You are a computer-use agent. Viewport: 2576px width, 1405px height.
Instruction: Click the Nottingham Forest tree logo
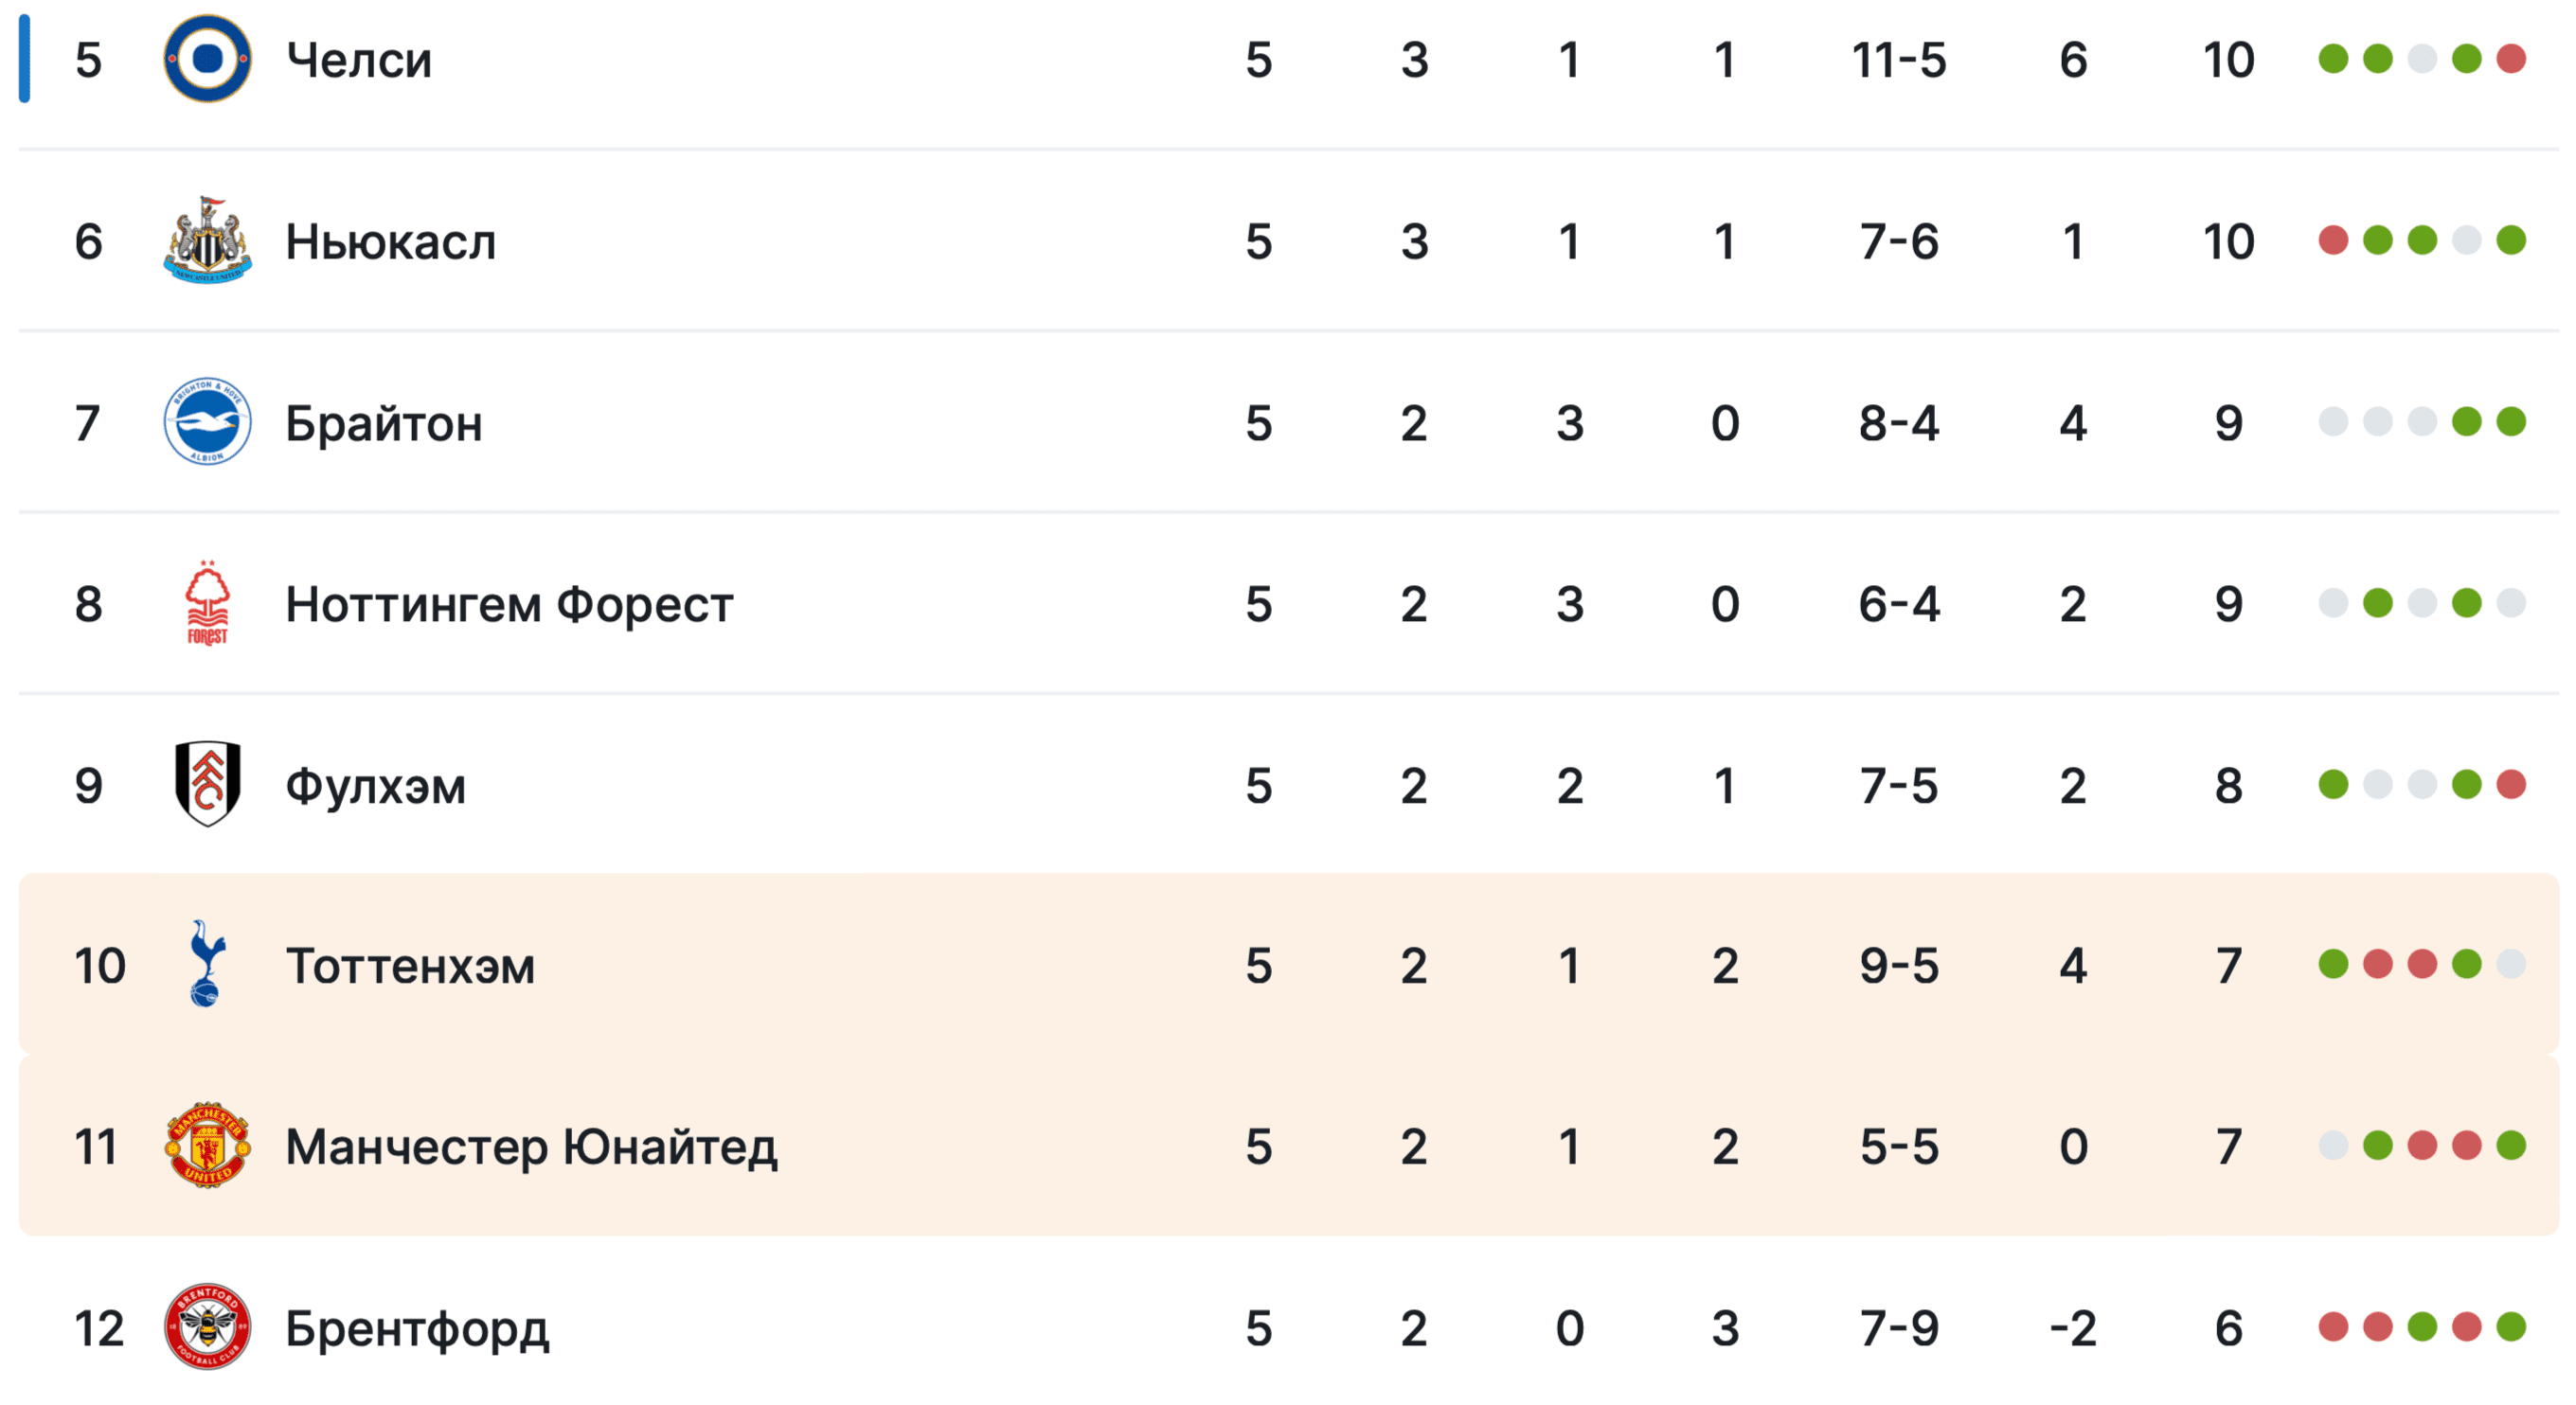coord(207,603)
